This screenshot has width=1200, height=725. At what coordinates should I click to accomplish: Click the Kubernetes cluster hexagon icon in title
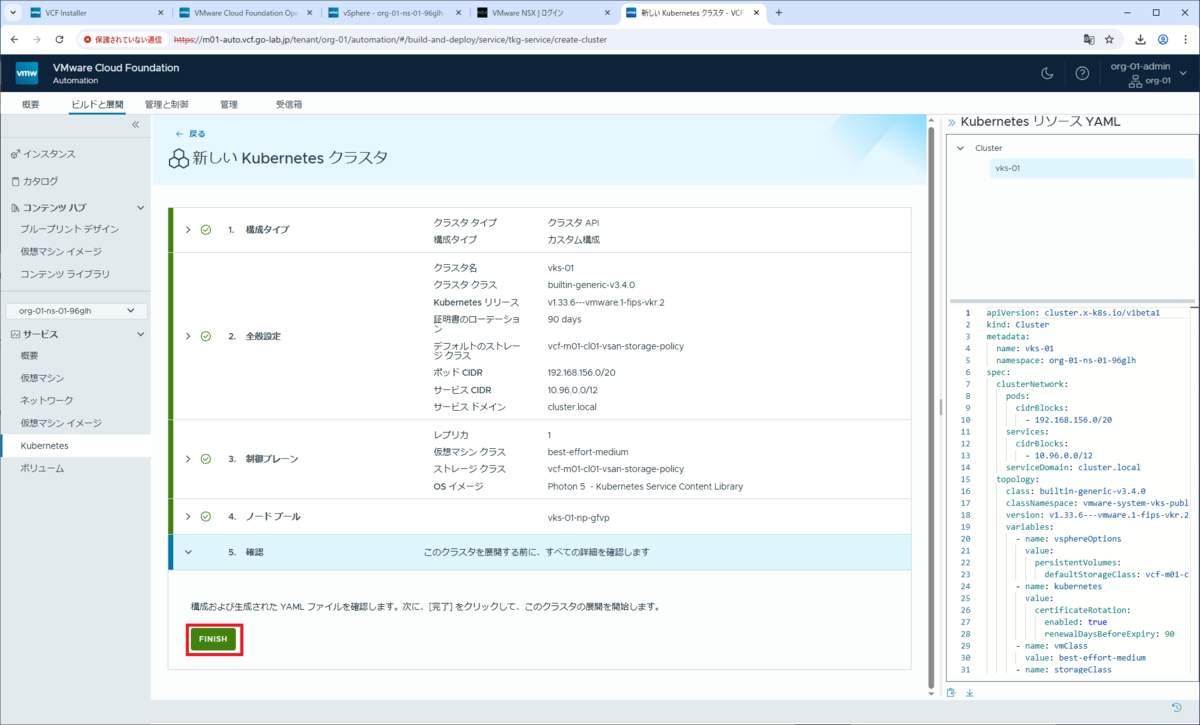179,159
